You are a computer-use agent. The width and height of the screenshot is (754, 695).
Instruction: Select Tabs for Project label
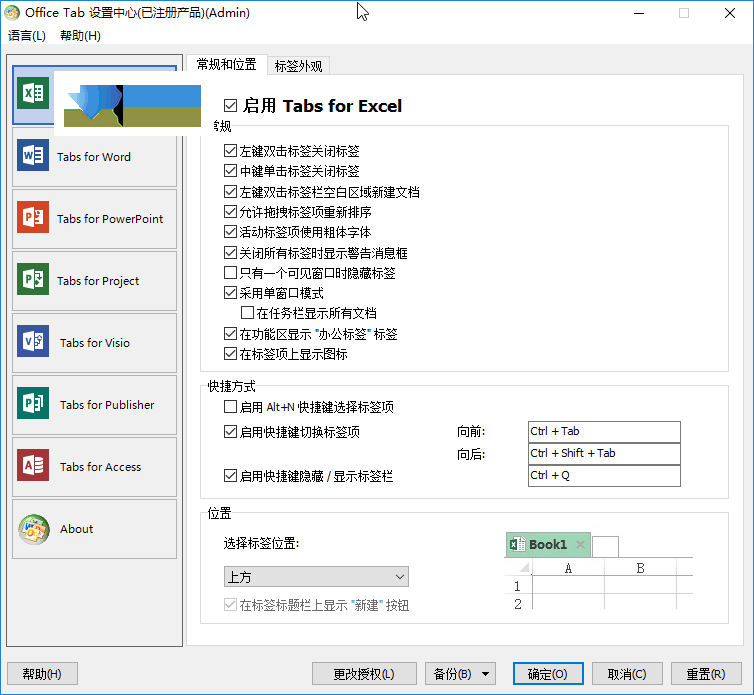98,281
